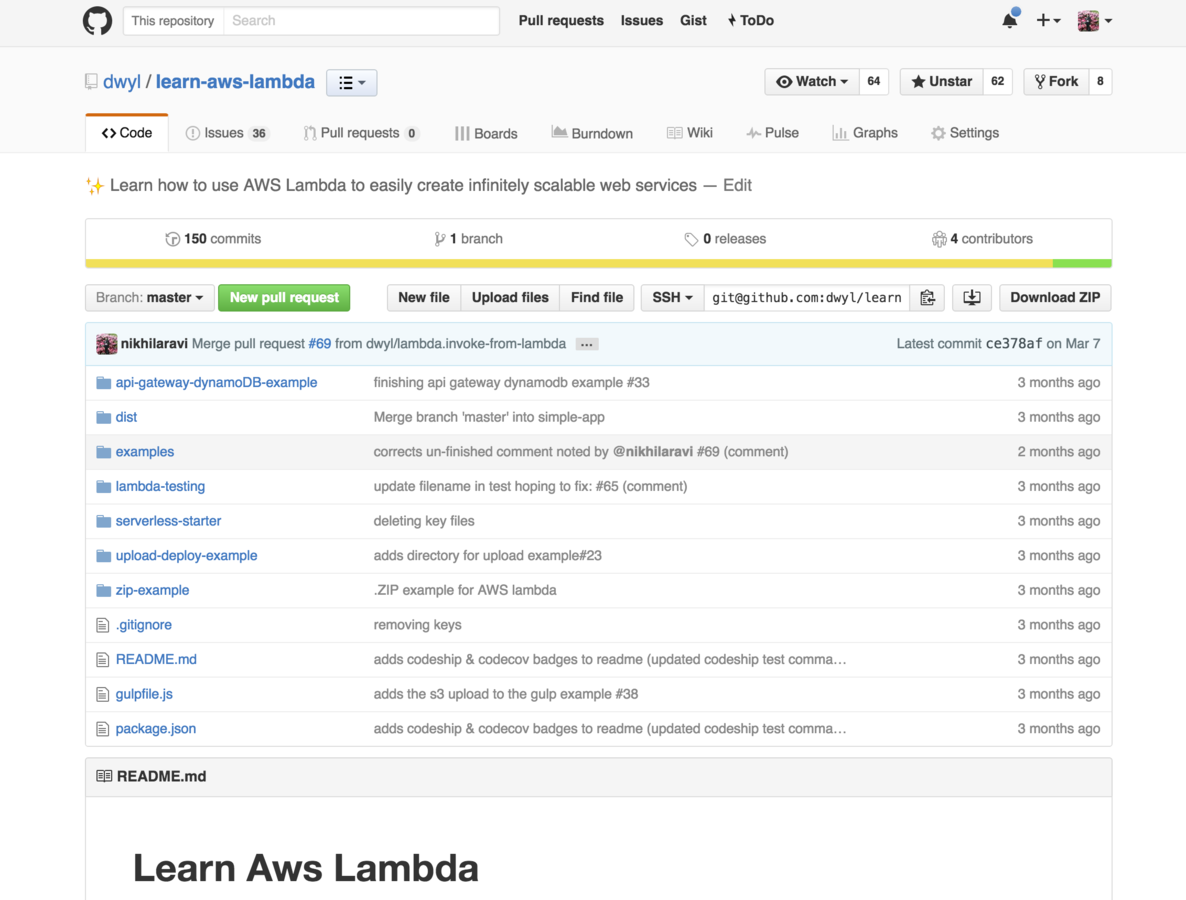Image resolution: width=1186 pixels, height=900 pixels.
Task: Click the Fork button
Action: (x=1056, y=82)
